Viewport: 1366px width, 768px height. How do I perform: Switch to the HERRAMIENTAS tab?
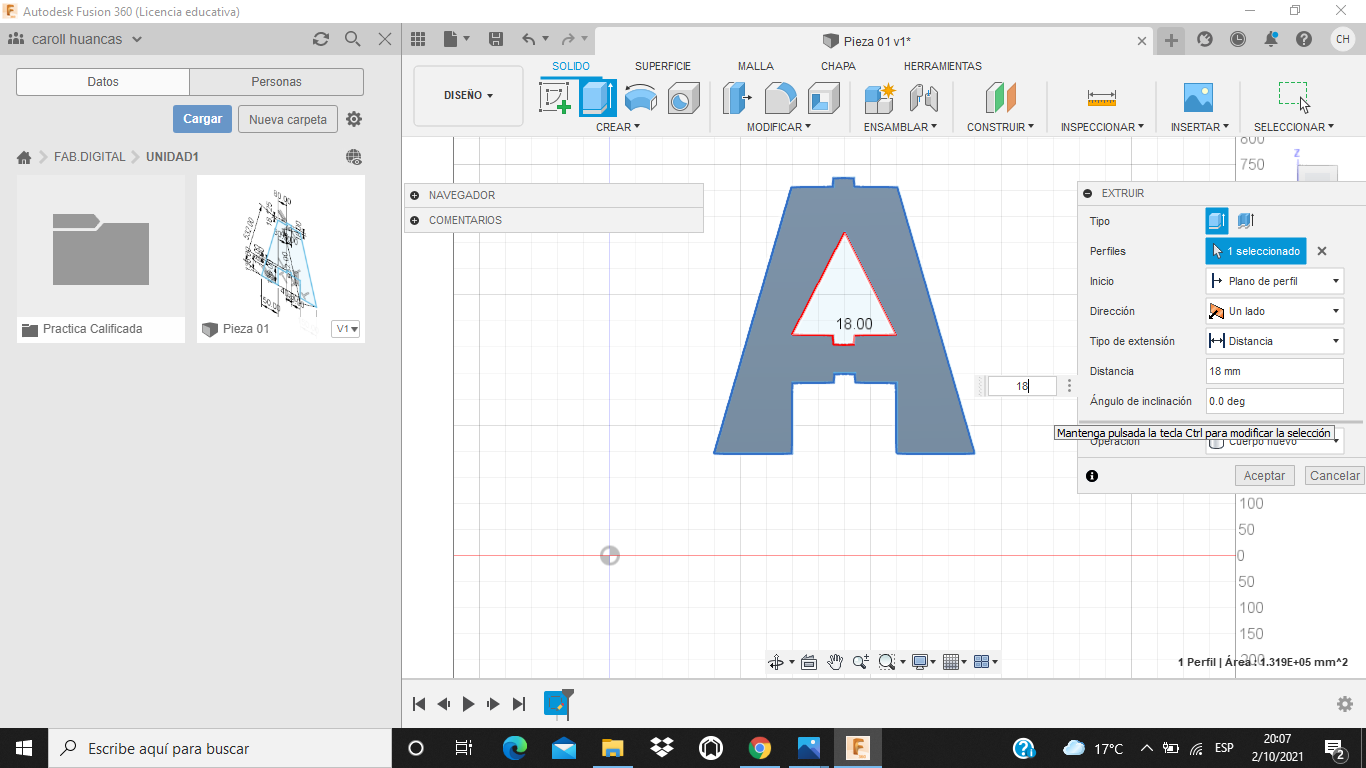943,66
